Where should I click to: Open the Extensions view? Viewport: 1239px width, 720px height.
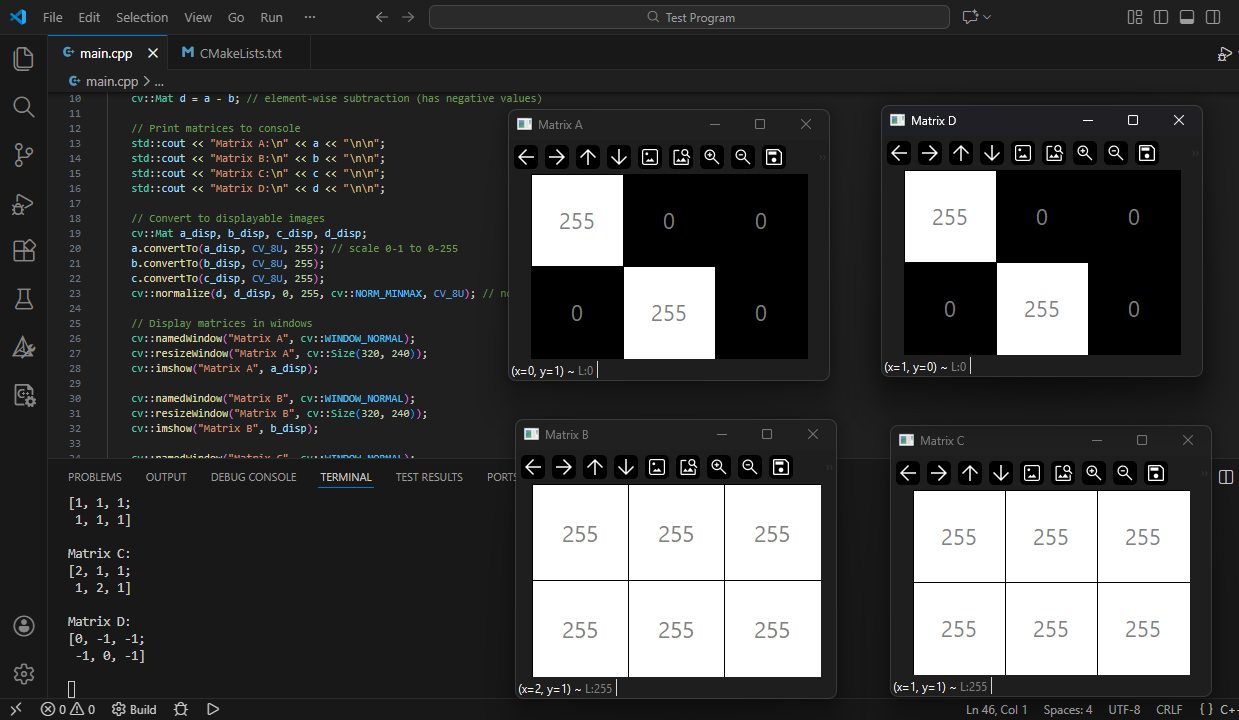click(x=24, y=251)
